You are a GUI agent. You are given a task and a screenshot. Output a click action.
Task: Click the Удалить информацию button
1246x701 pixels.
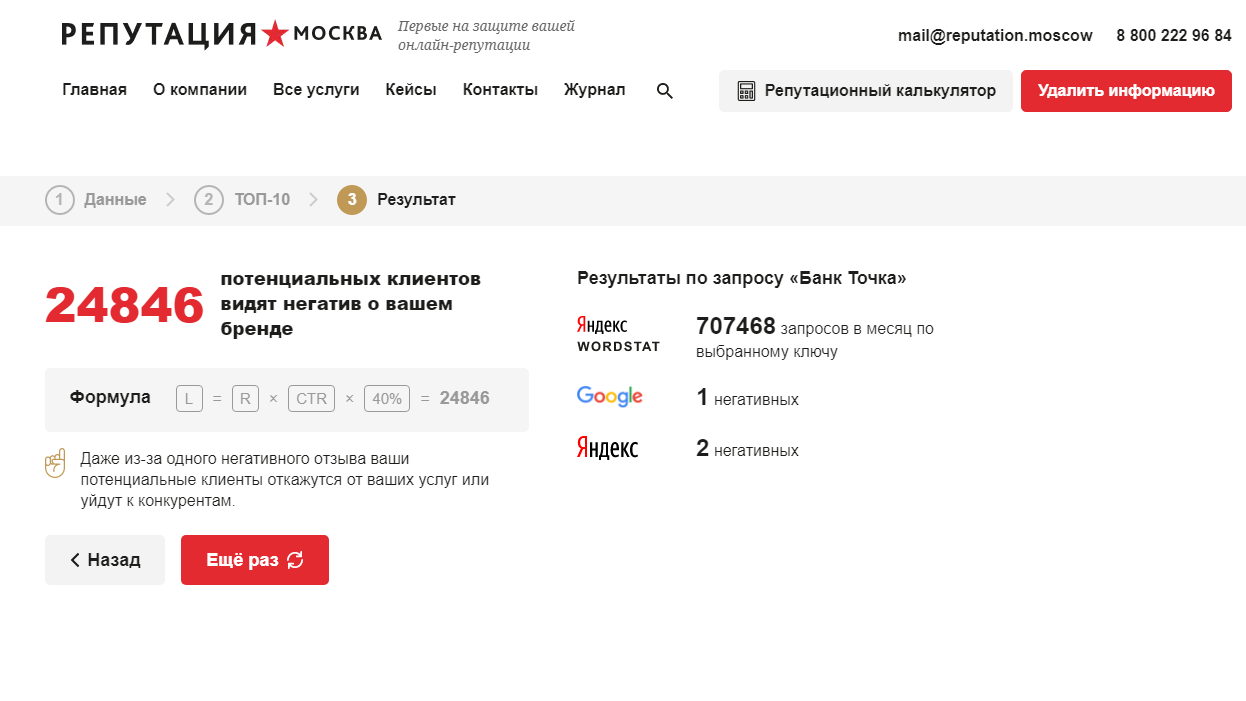click(1126, 91)
